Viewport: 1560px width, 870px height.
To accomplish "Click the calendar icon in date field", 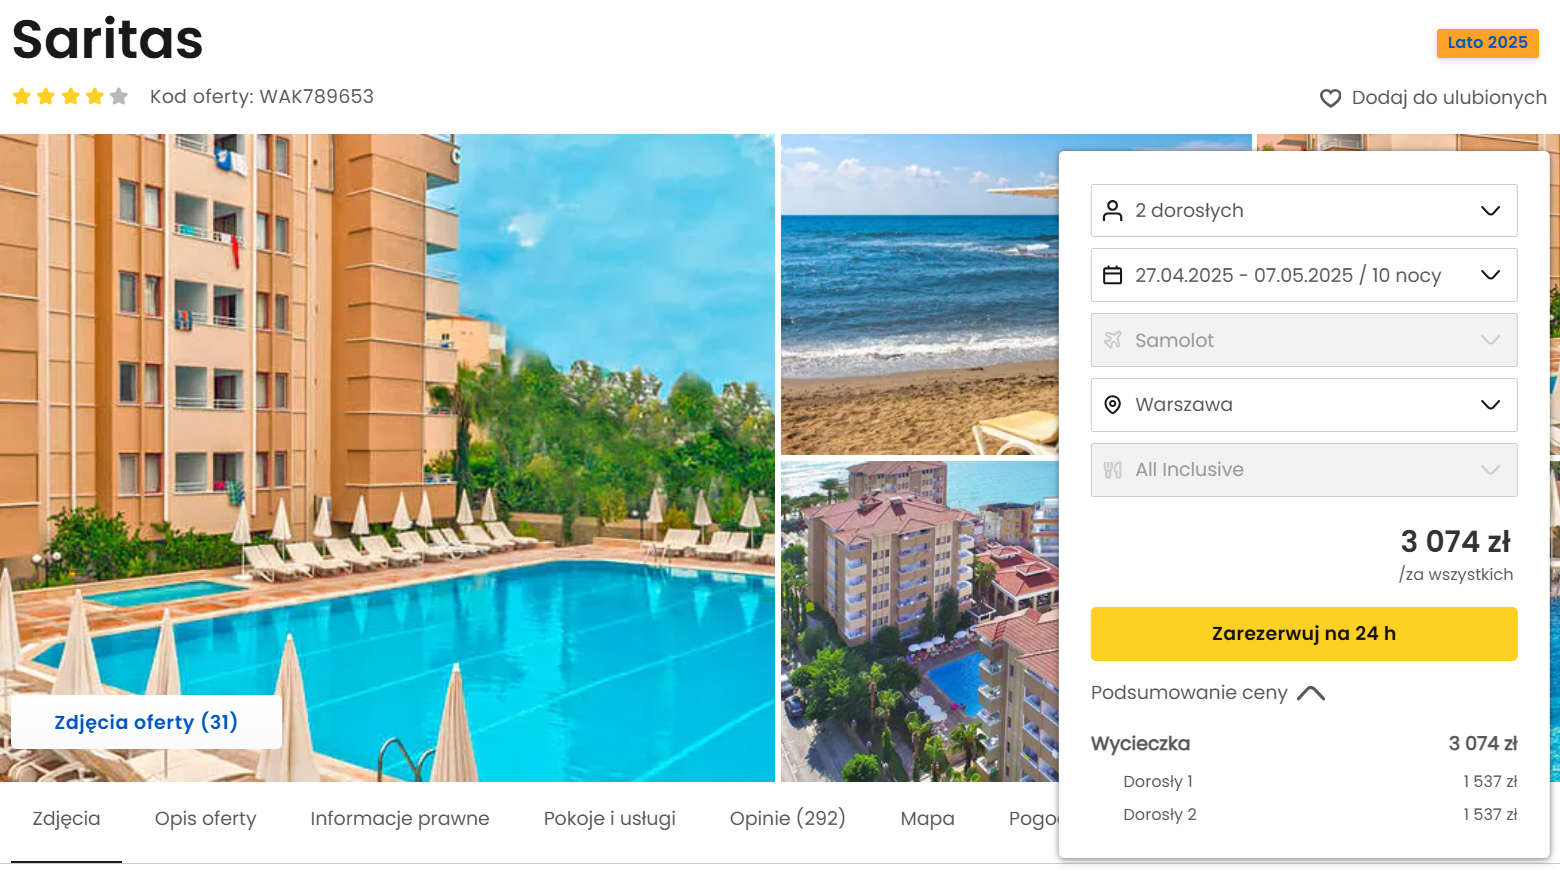I will [1112, 275].
